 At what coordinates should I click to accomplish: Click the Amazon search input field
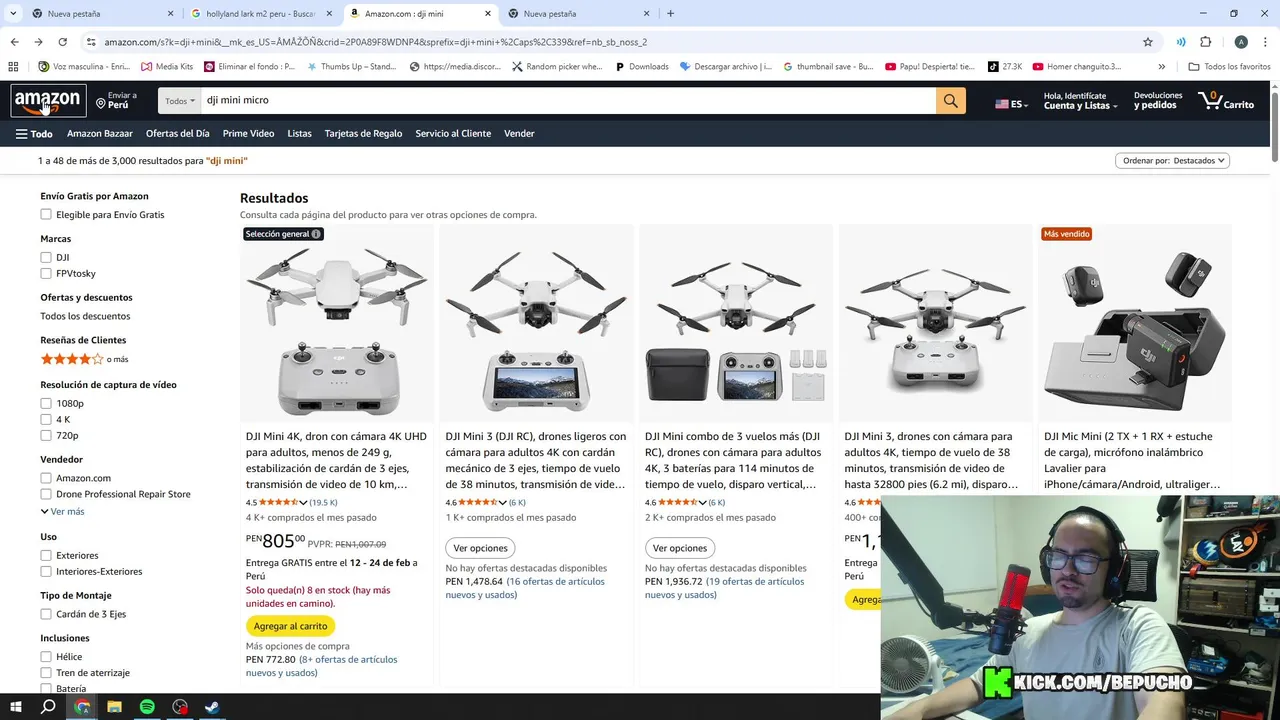[x=568, y=101]
